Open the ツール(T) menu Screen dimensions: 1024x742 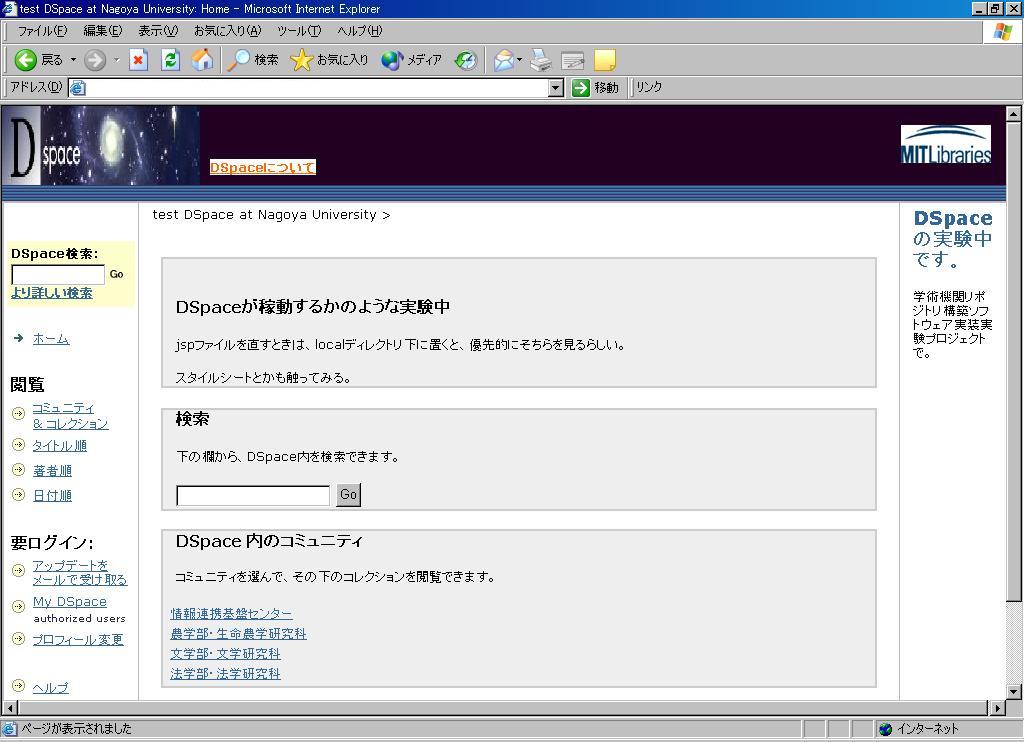coord(299,31)
